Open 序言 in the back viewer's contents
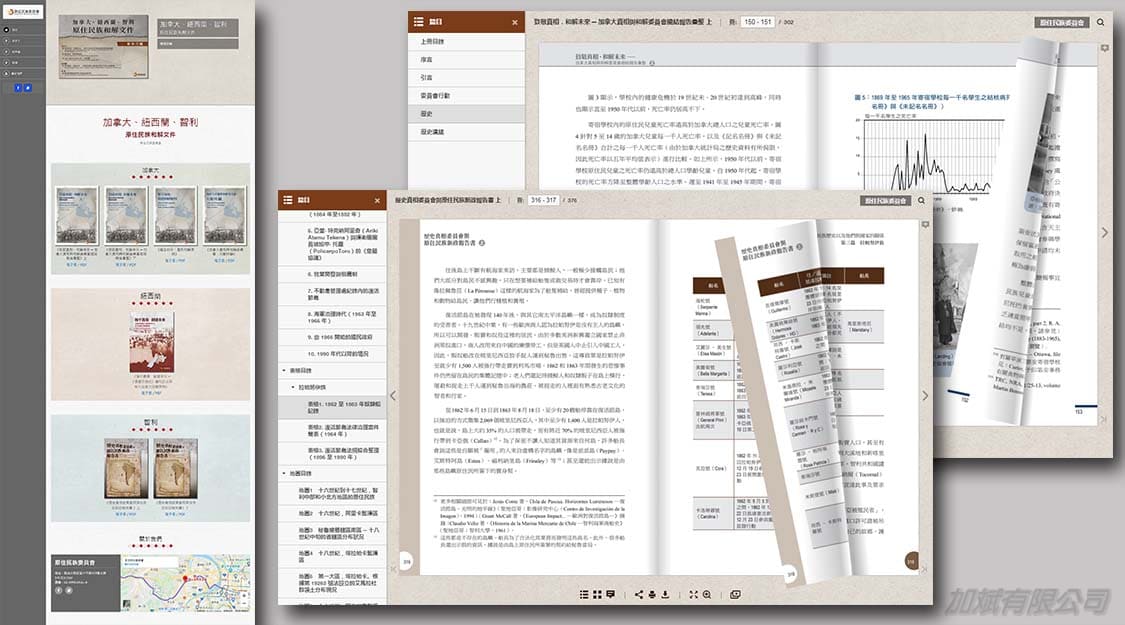The width and height of the screenshot is (1125, 625). point(467,60)
